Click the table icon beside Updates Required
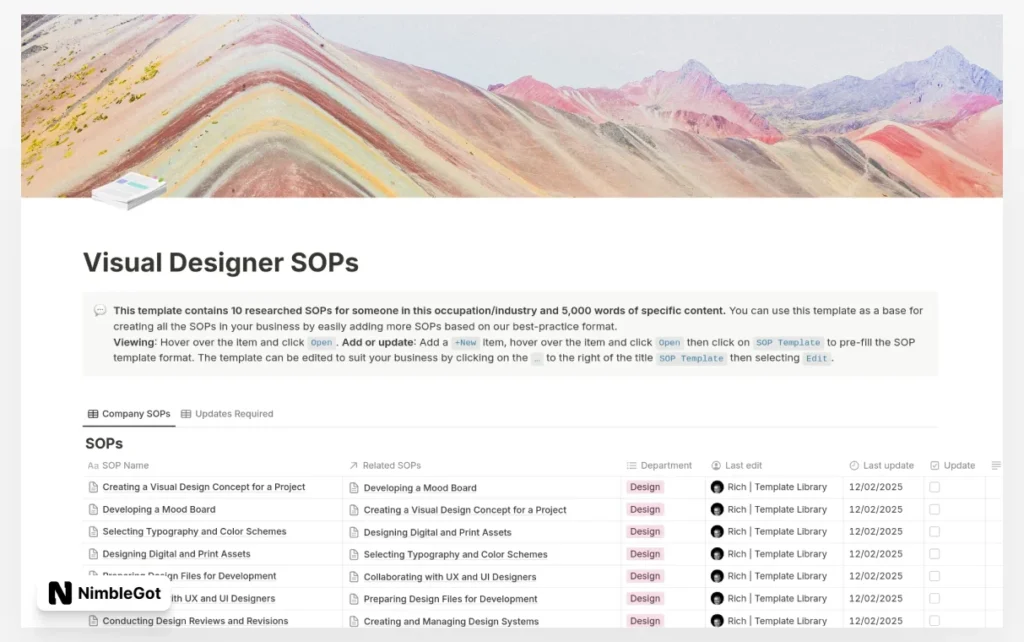Viewport: 1024px width, 642px height. pos(186,413)
